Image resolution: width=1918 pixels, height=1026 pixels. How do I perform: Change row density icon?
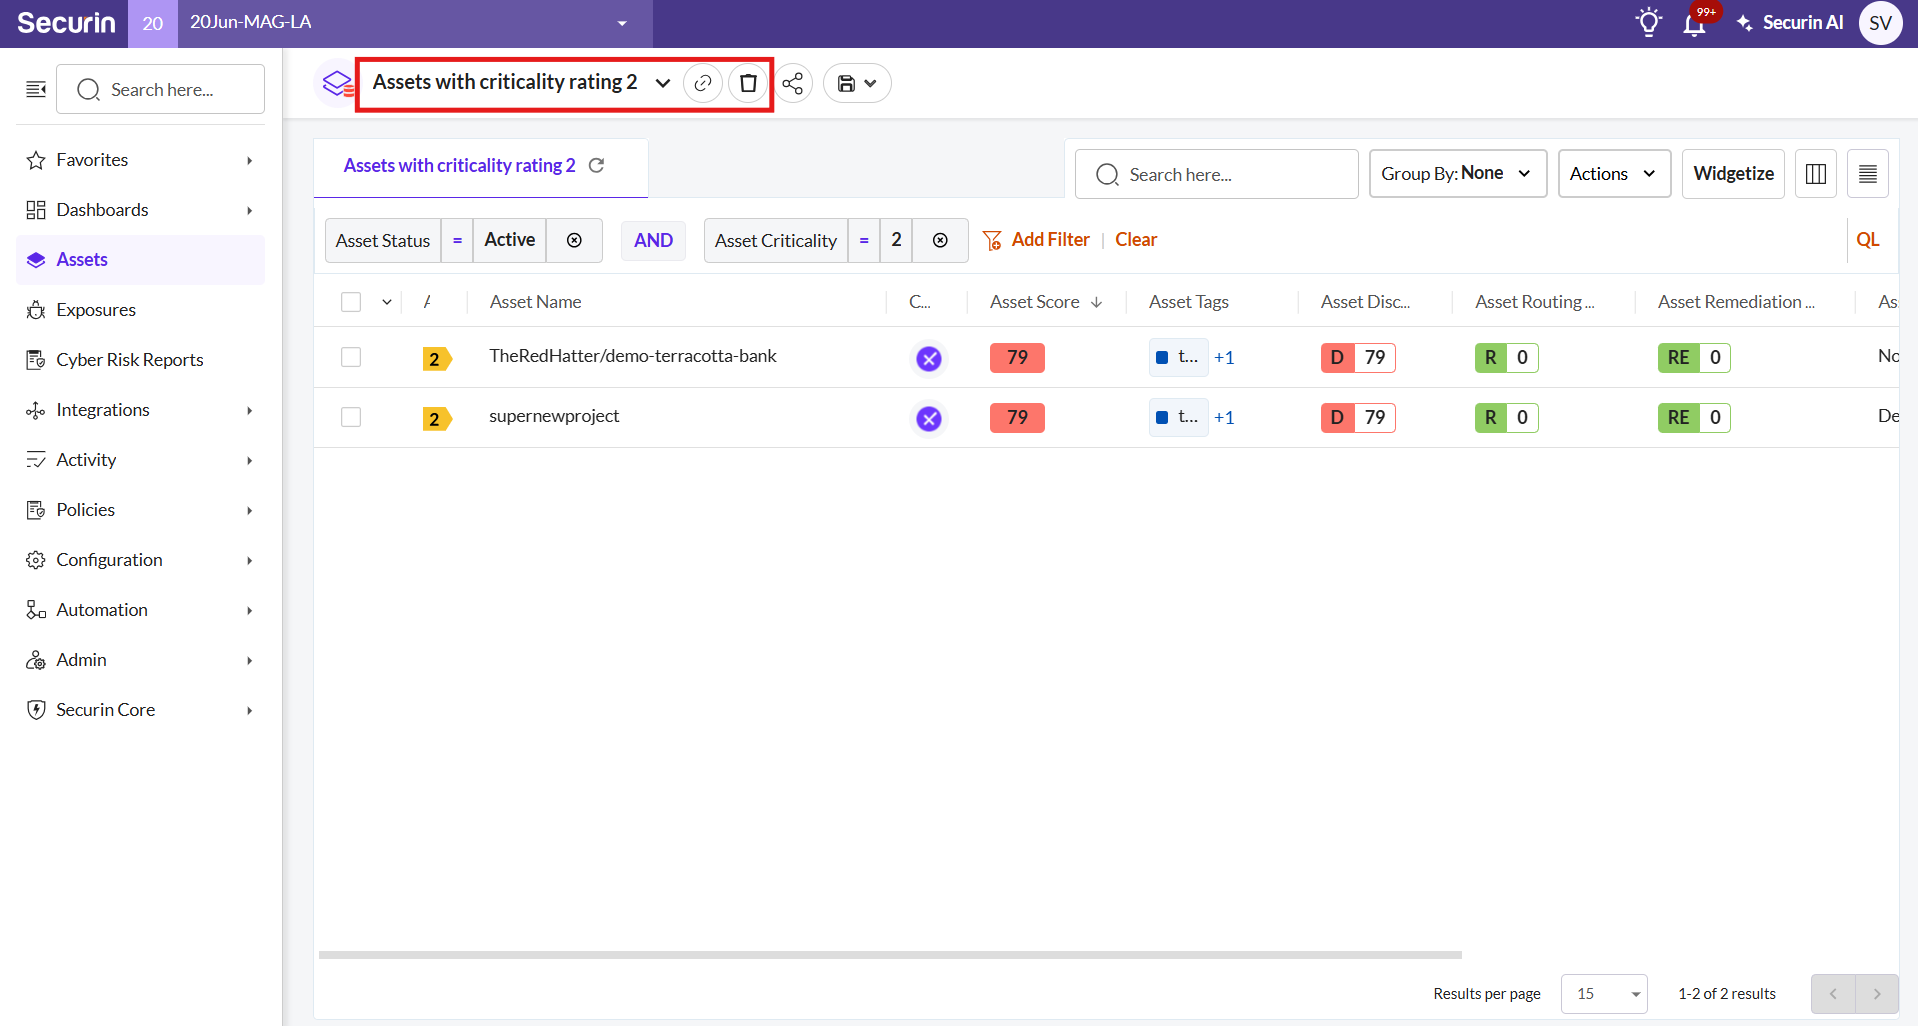(x=1867, y=174)
